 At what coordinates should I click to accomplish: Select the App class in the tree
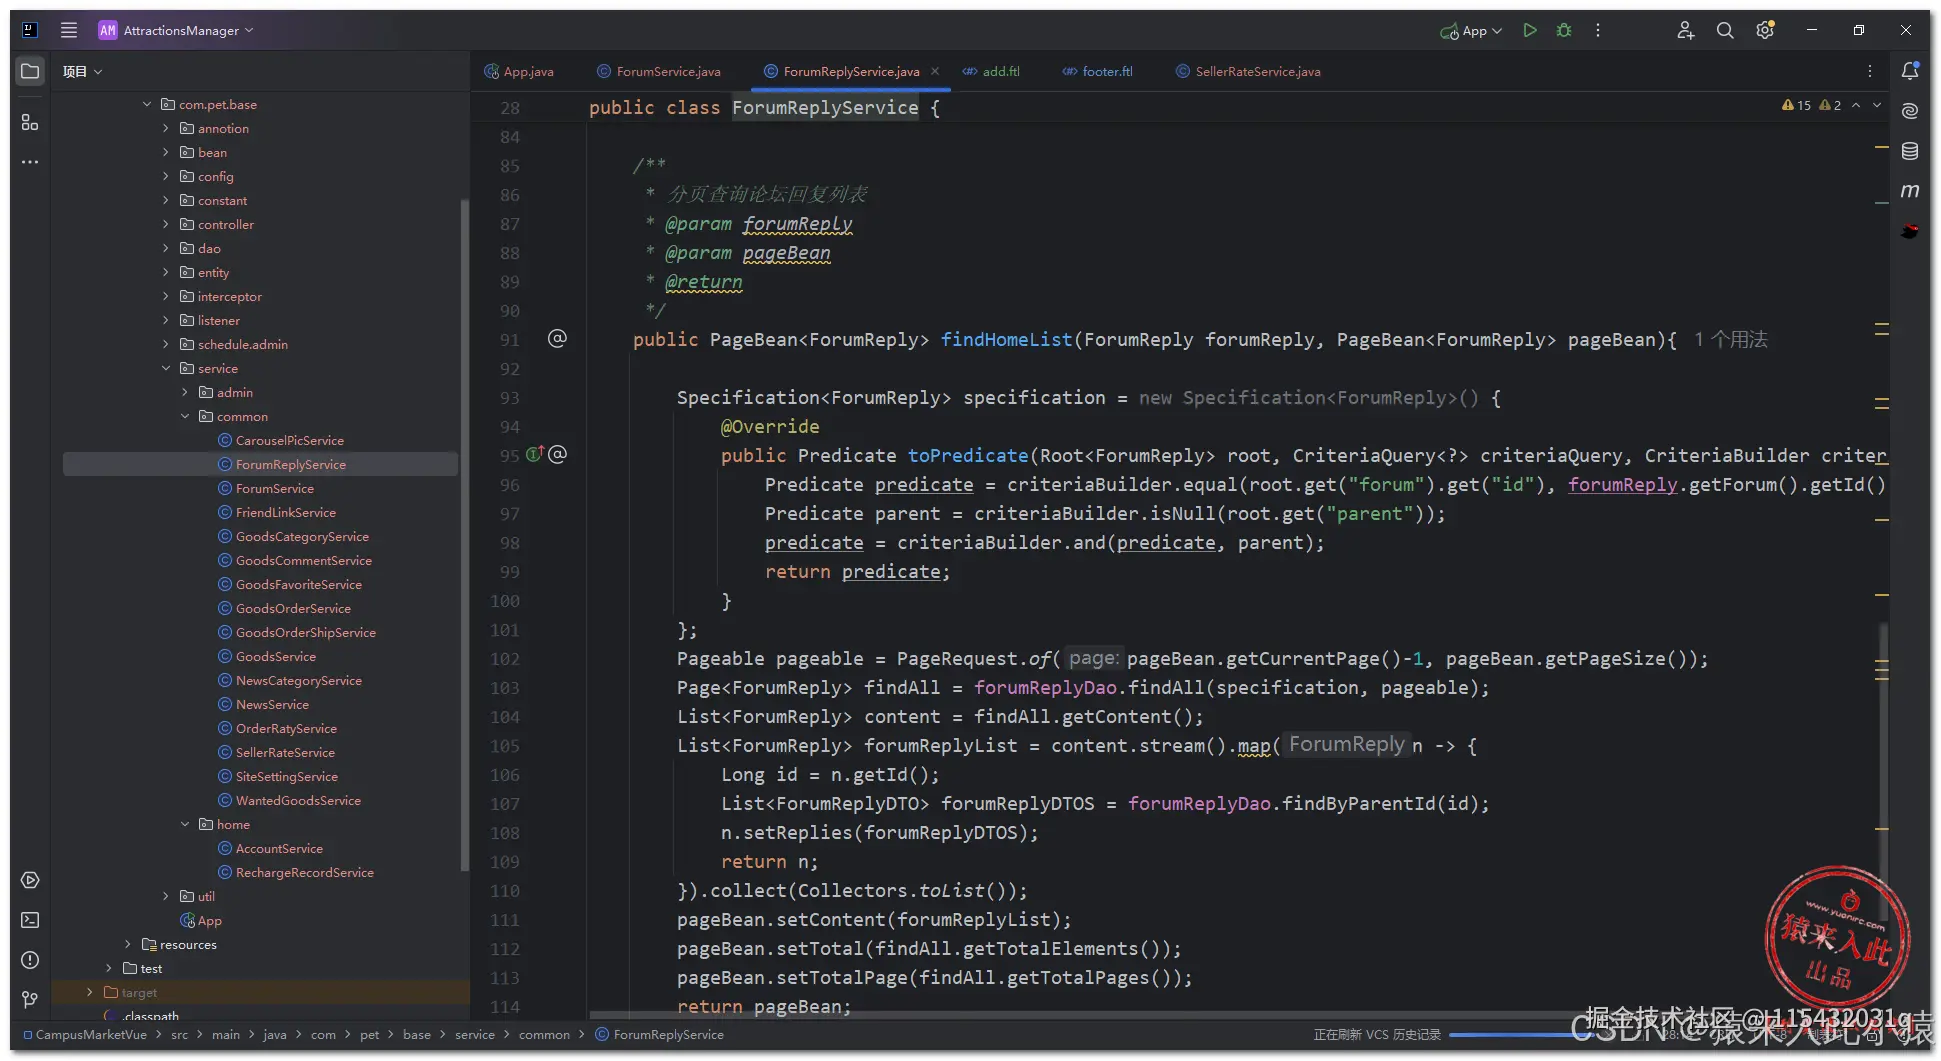point(210,920)
